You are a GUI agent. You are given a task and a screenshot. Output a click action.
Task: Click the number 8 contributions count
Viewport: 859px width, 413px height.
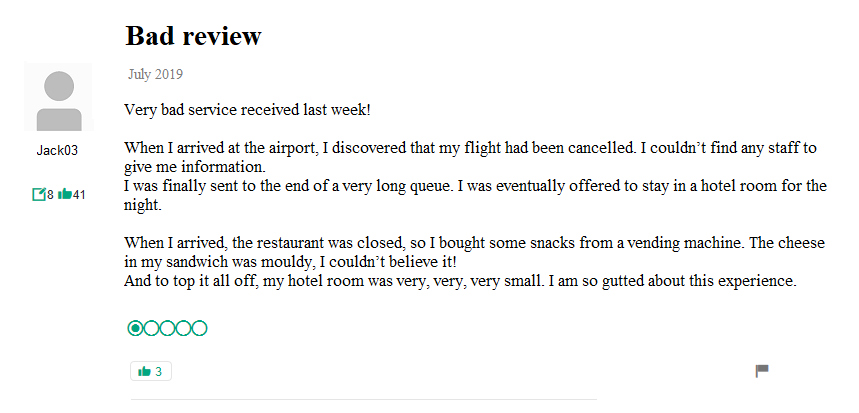coord(50,194)
